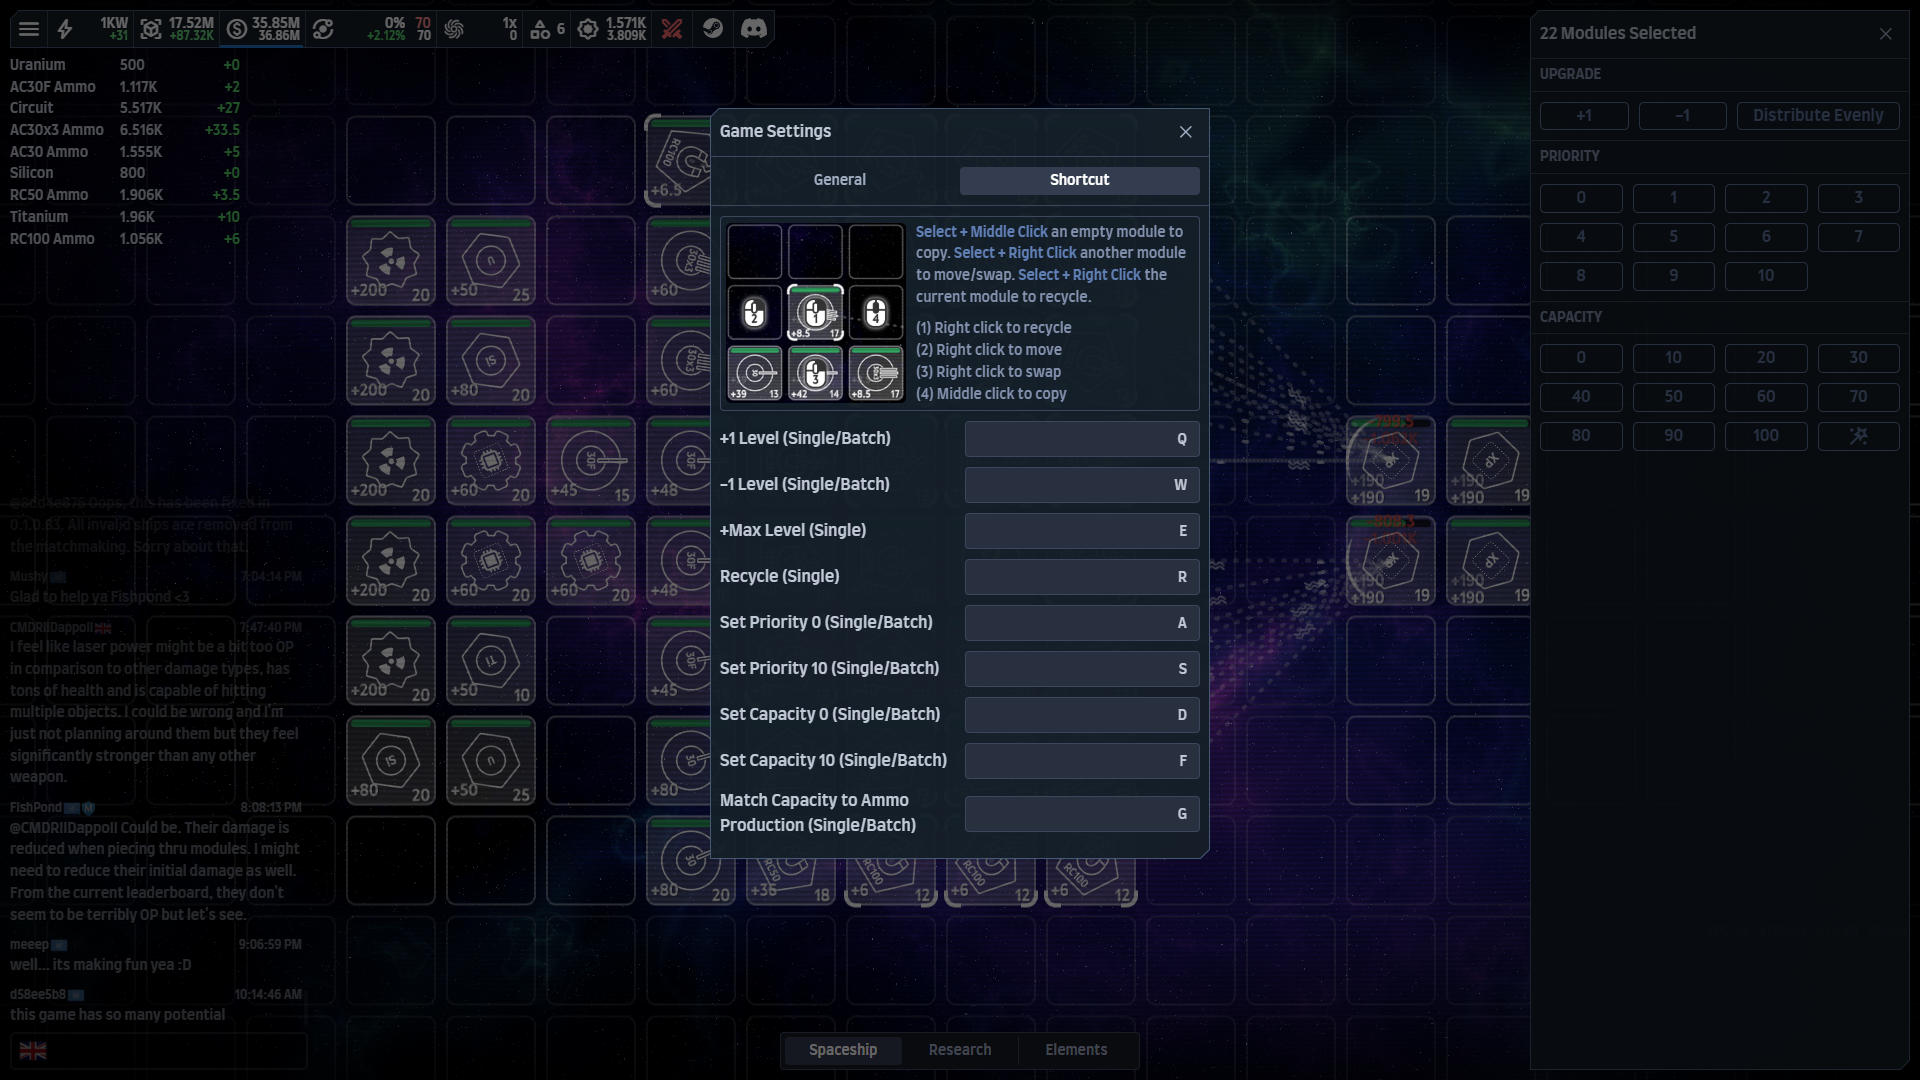Click the Silicon resource row

pos(125,173)
